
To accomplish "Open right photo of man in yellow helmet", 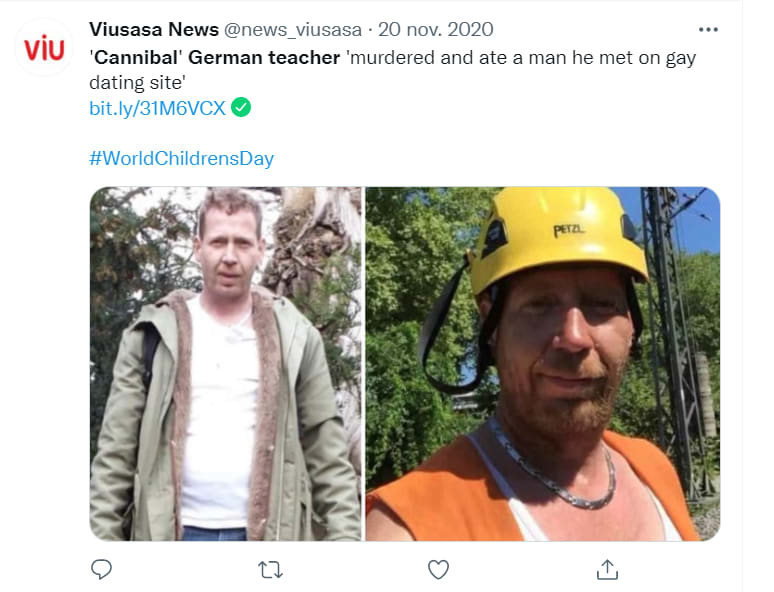I will 542,363.
